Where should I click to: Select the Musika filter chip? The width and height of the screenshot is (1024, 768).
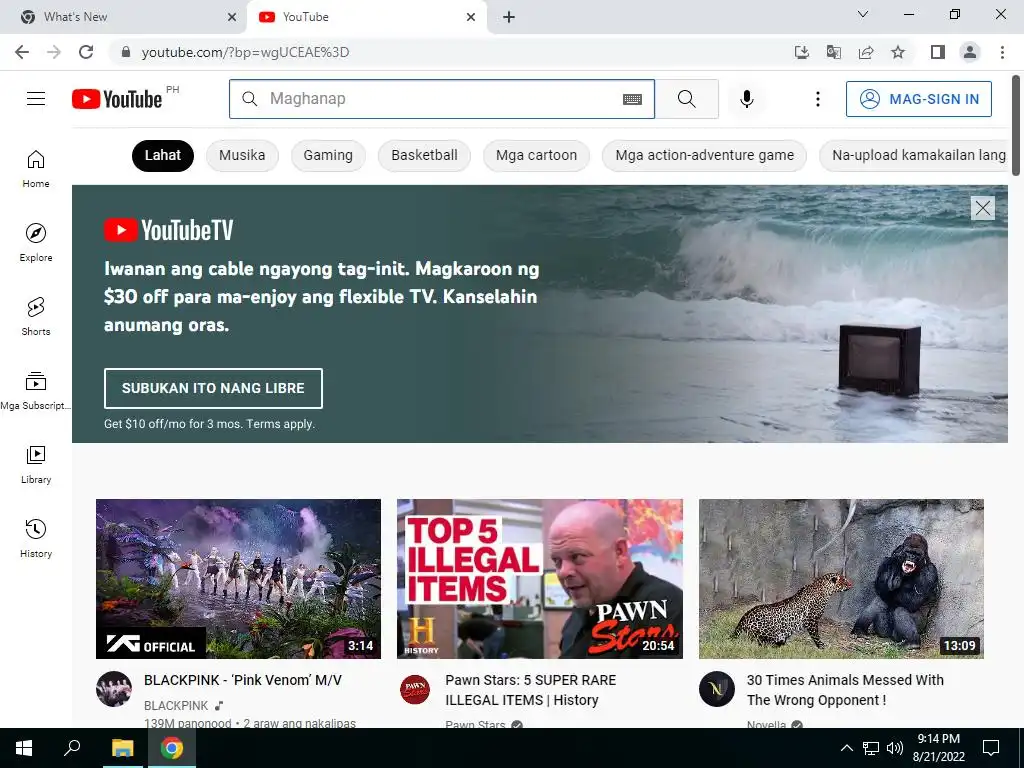point(242,155)
